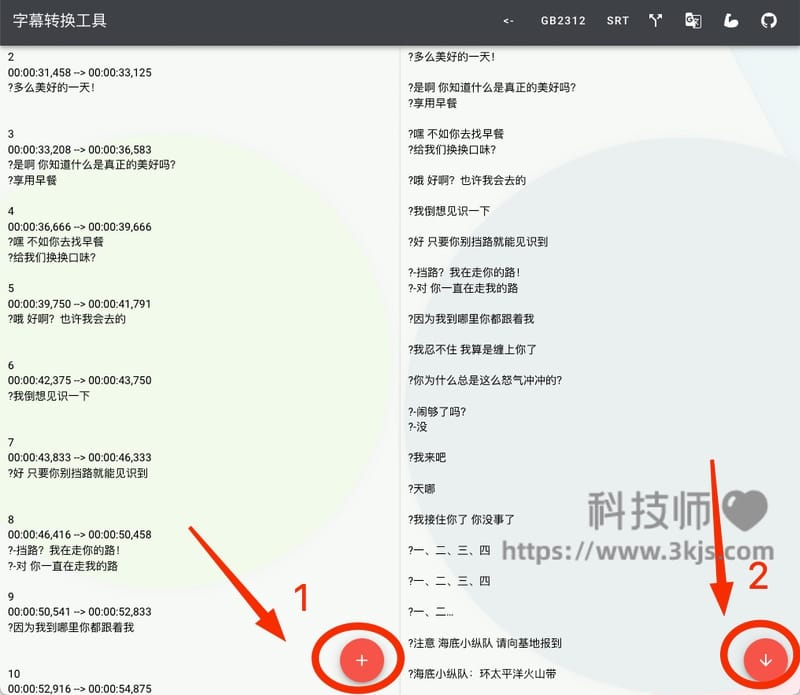Click timestamp '00:00:52,916 --> 00:00:54,875'
This screenshot has width=800, height=695.
[80, 688]
